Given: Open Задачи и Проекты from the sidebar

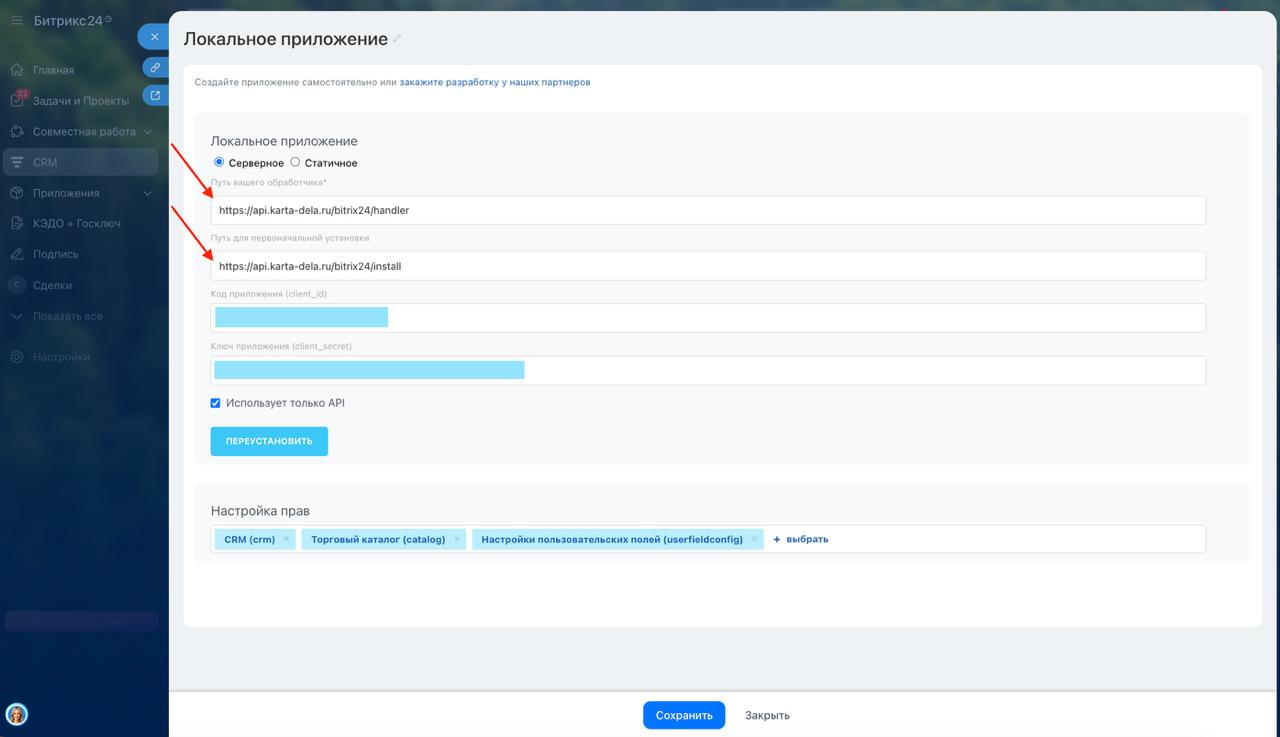Looking at the screenshot, I should pyautogui.click(x=80, y=101).
